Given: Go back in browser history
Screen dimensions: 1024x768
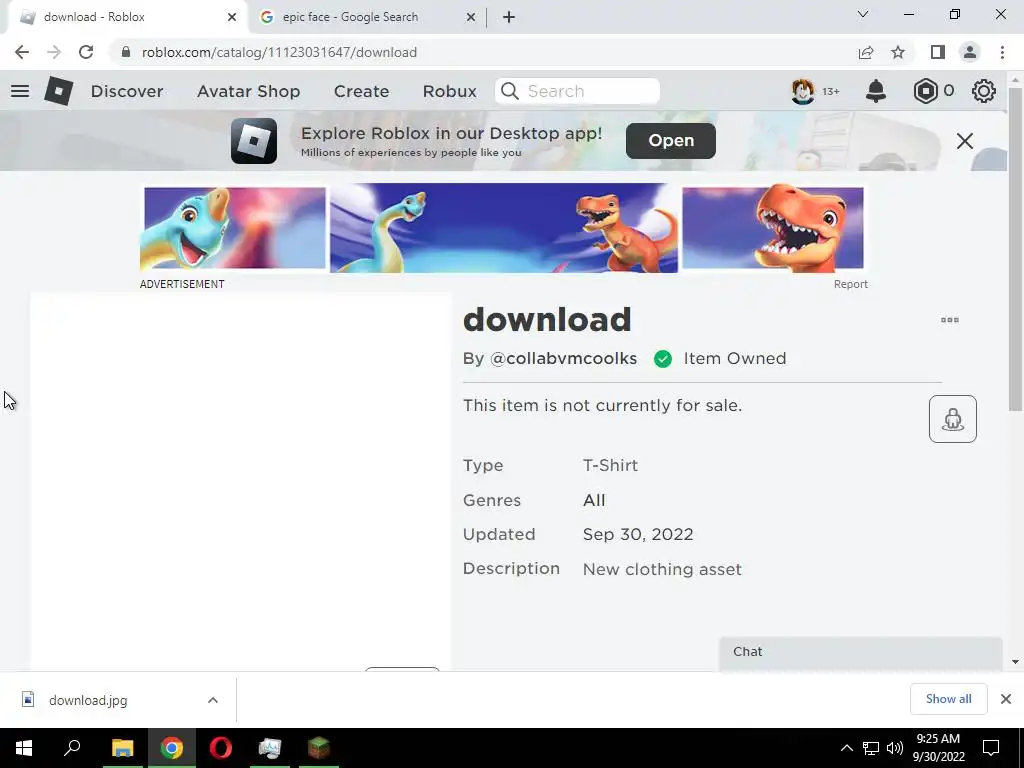Looking at the screenshot, I should (22, 52).
